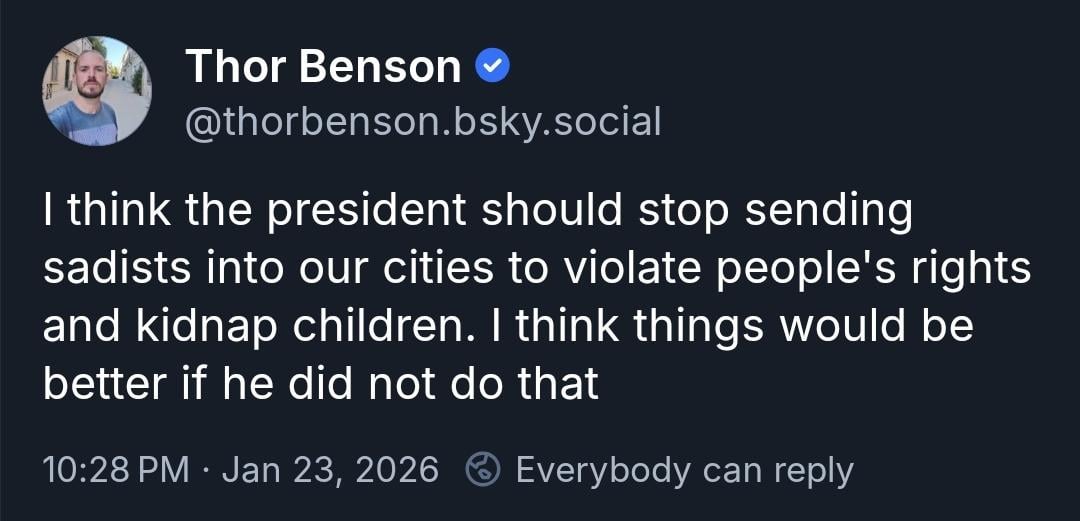Open the "Everybody can reply" setting

click(x=683, y=469)
